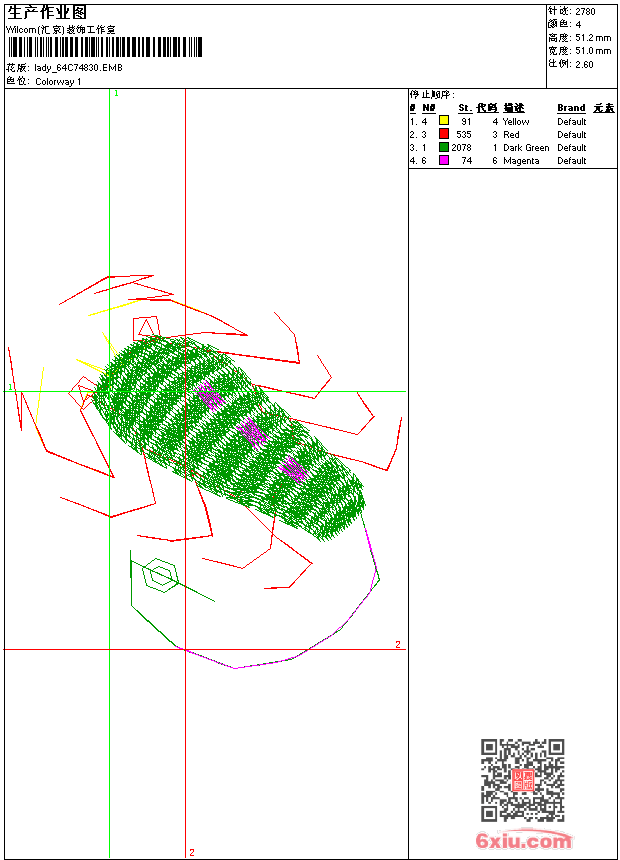The image size is (620, 860).
Task: Click the 生产作业图 page title
Action: click(x=47, y=13)
